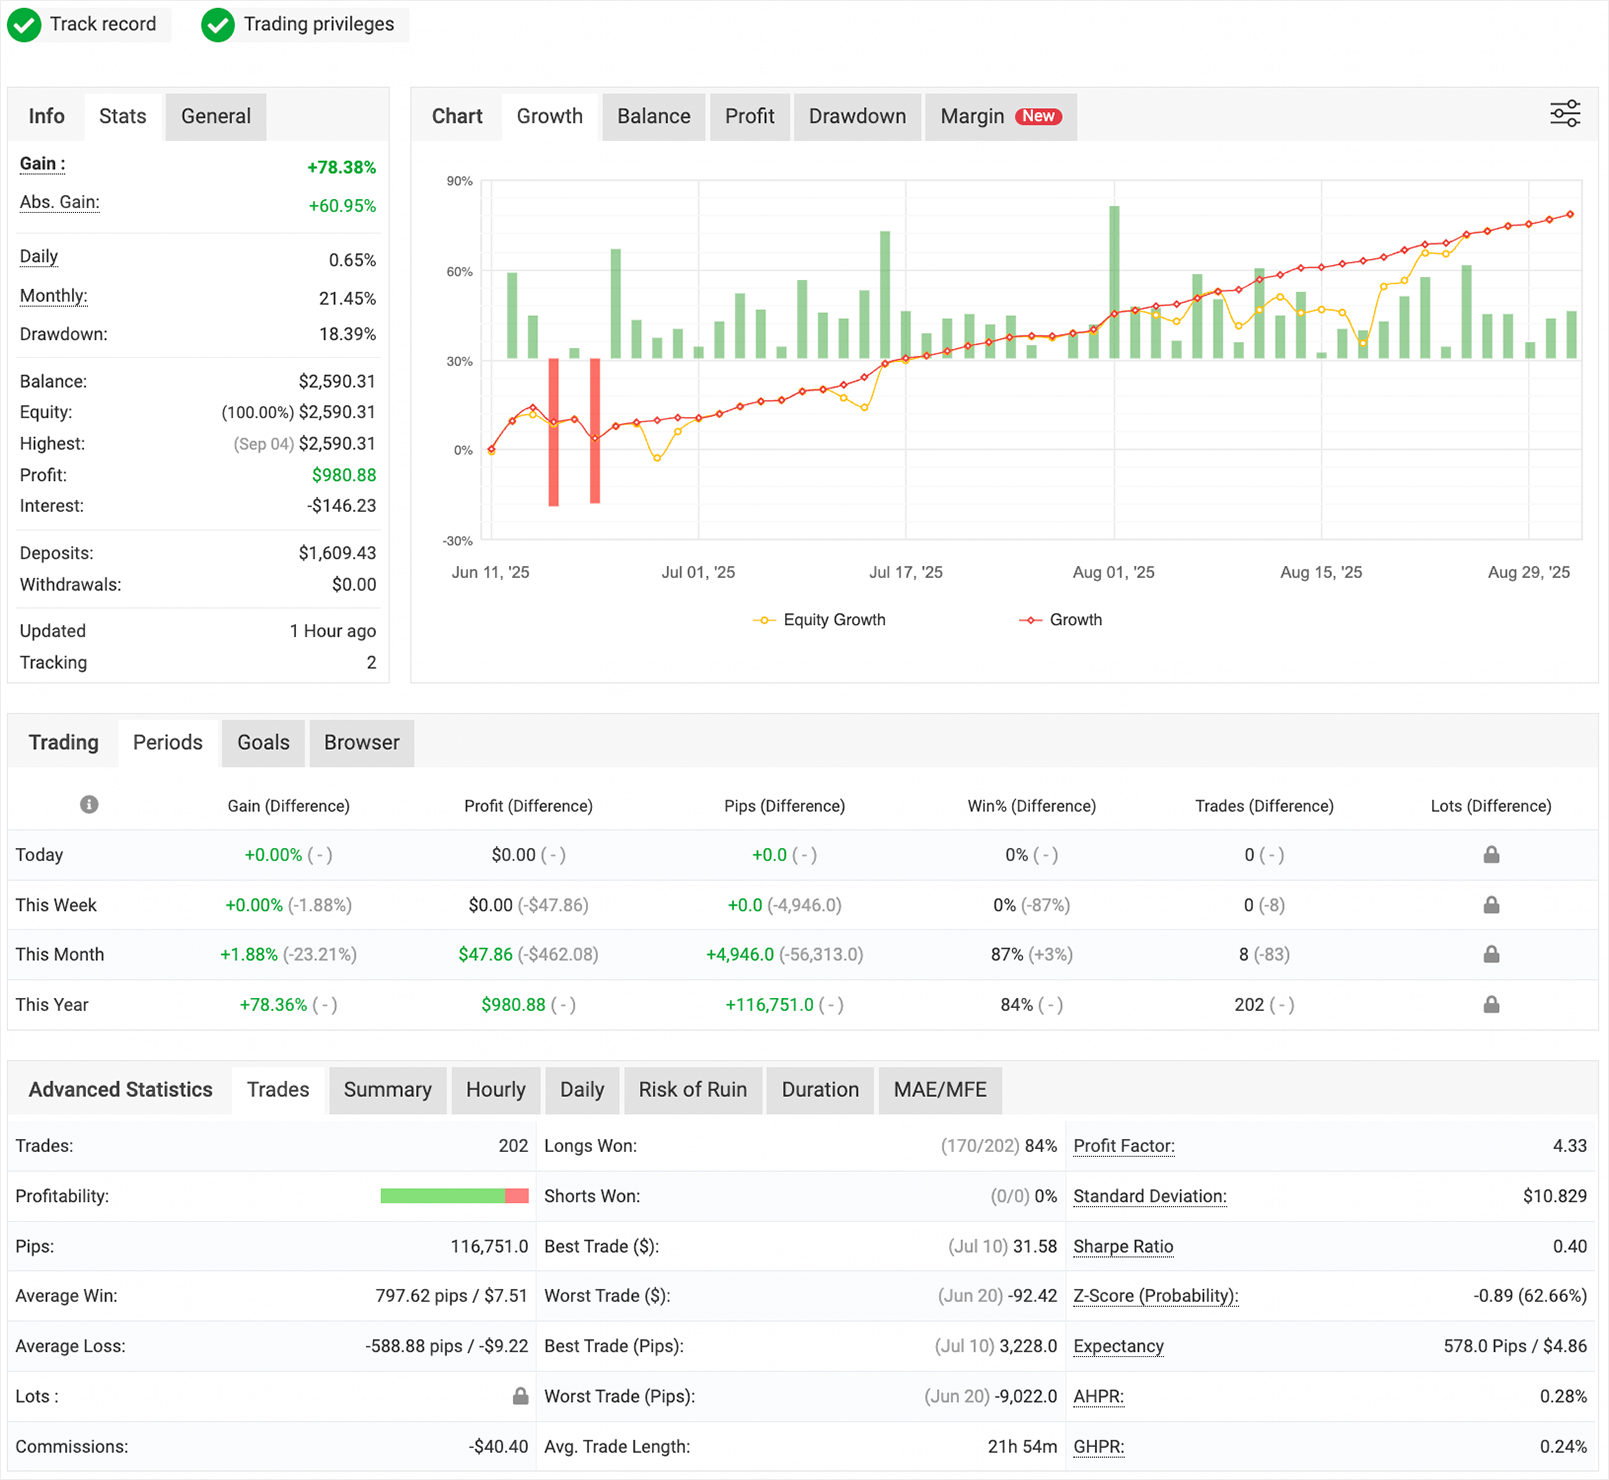Click the -$146.23 Interest value
The height and width of the screenshot is (1480, 1609).
coord(341,505)
